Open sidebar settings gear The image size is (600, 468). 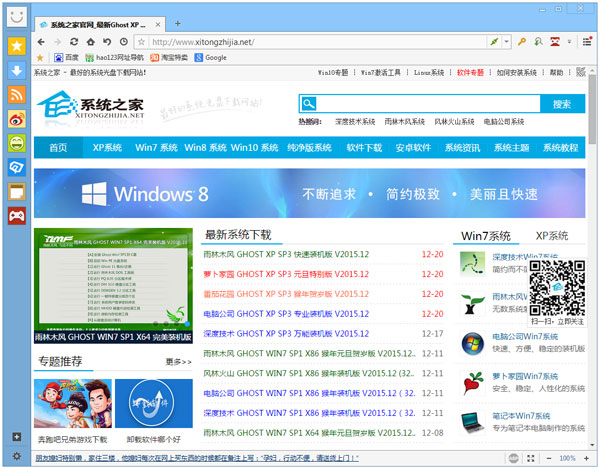click(17, 456)
